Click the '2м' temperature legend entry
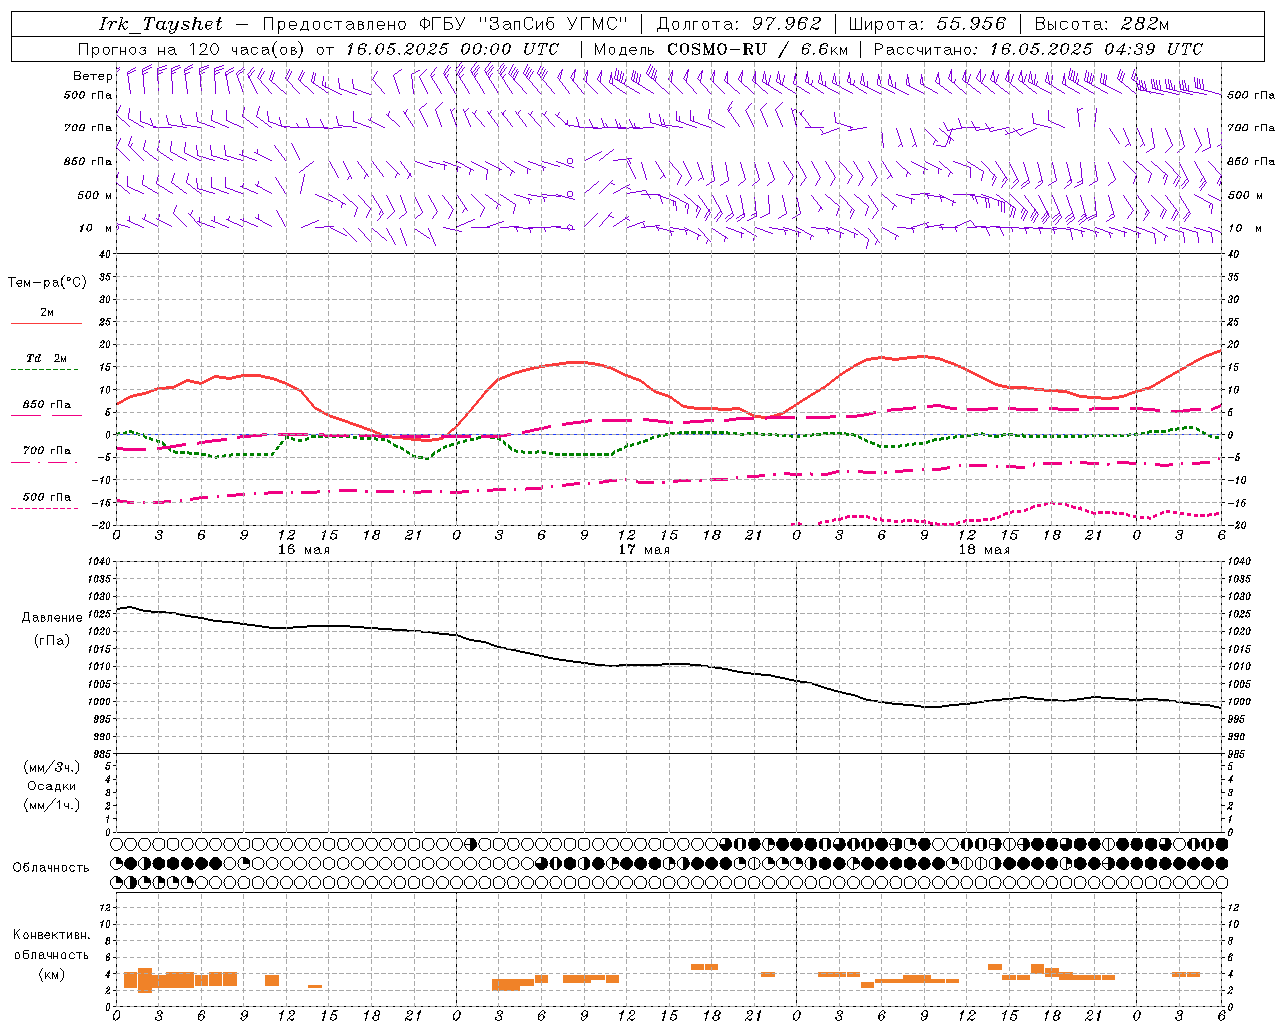The height and width of the screenshot is (1024, 1280). tap(47, 313)
